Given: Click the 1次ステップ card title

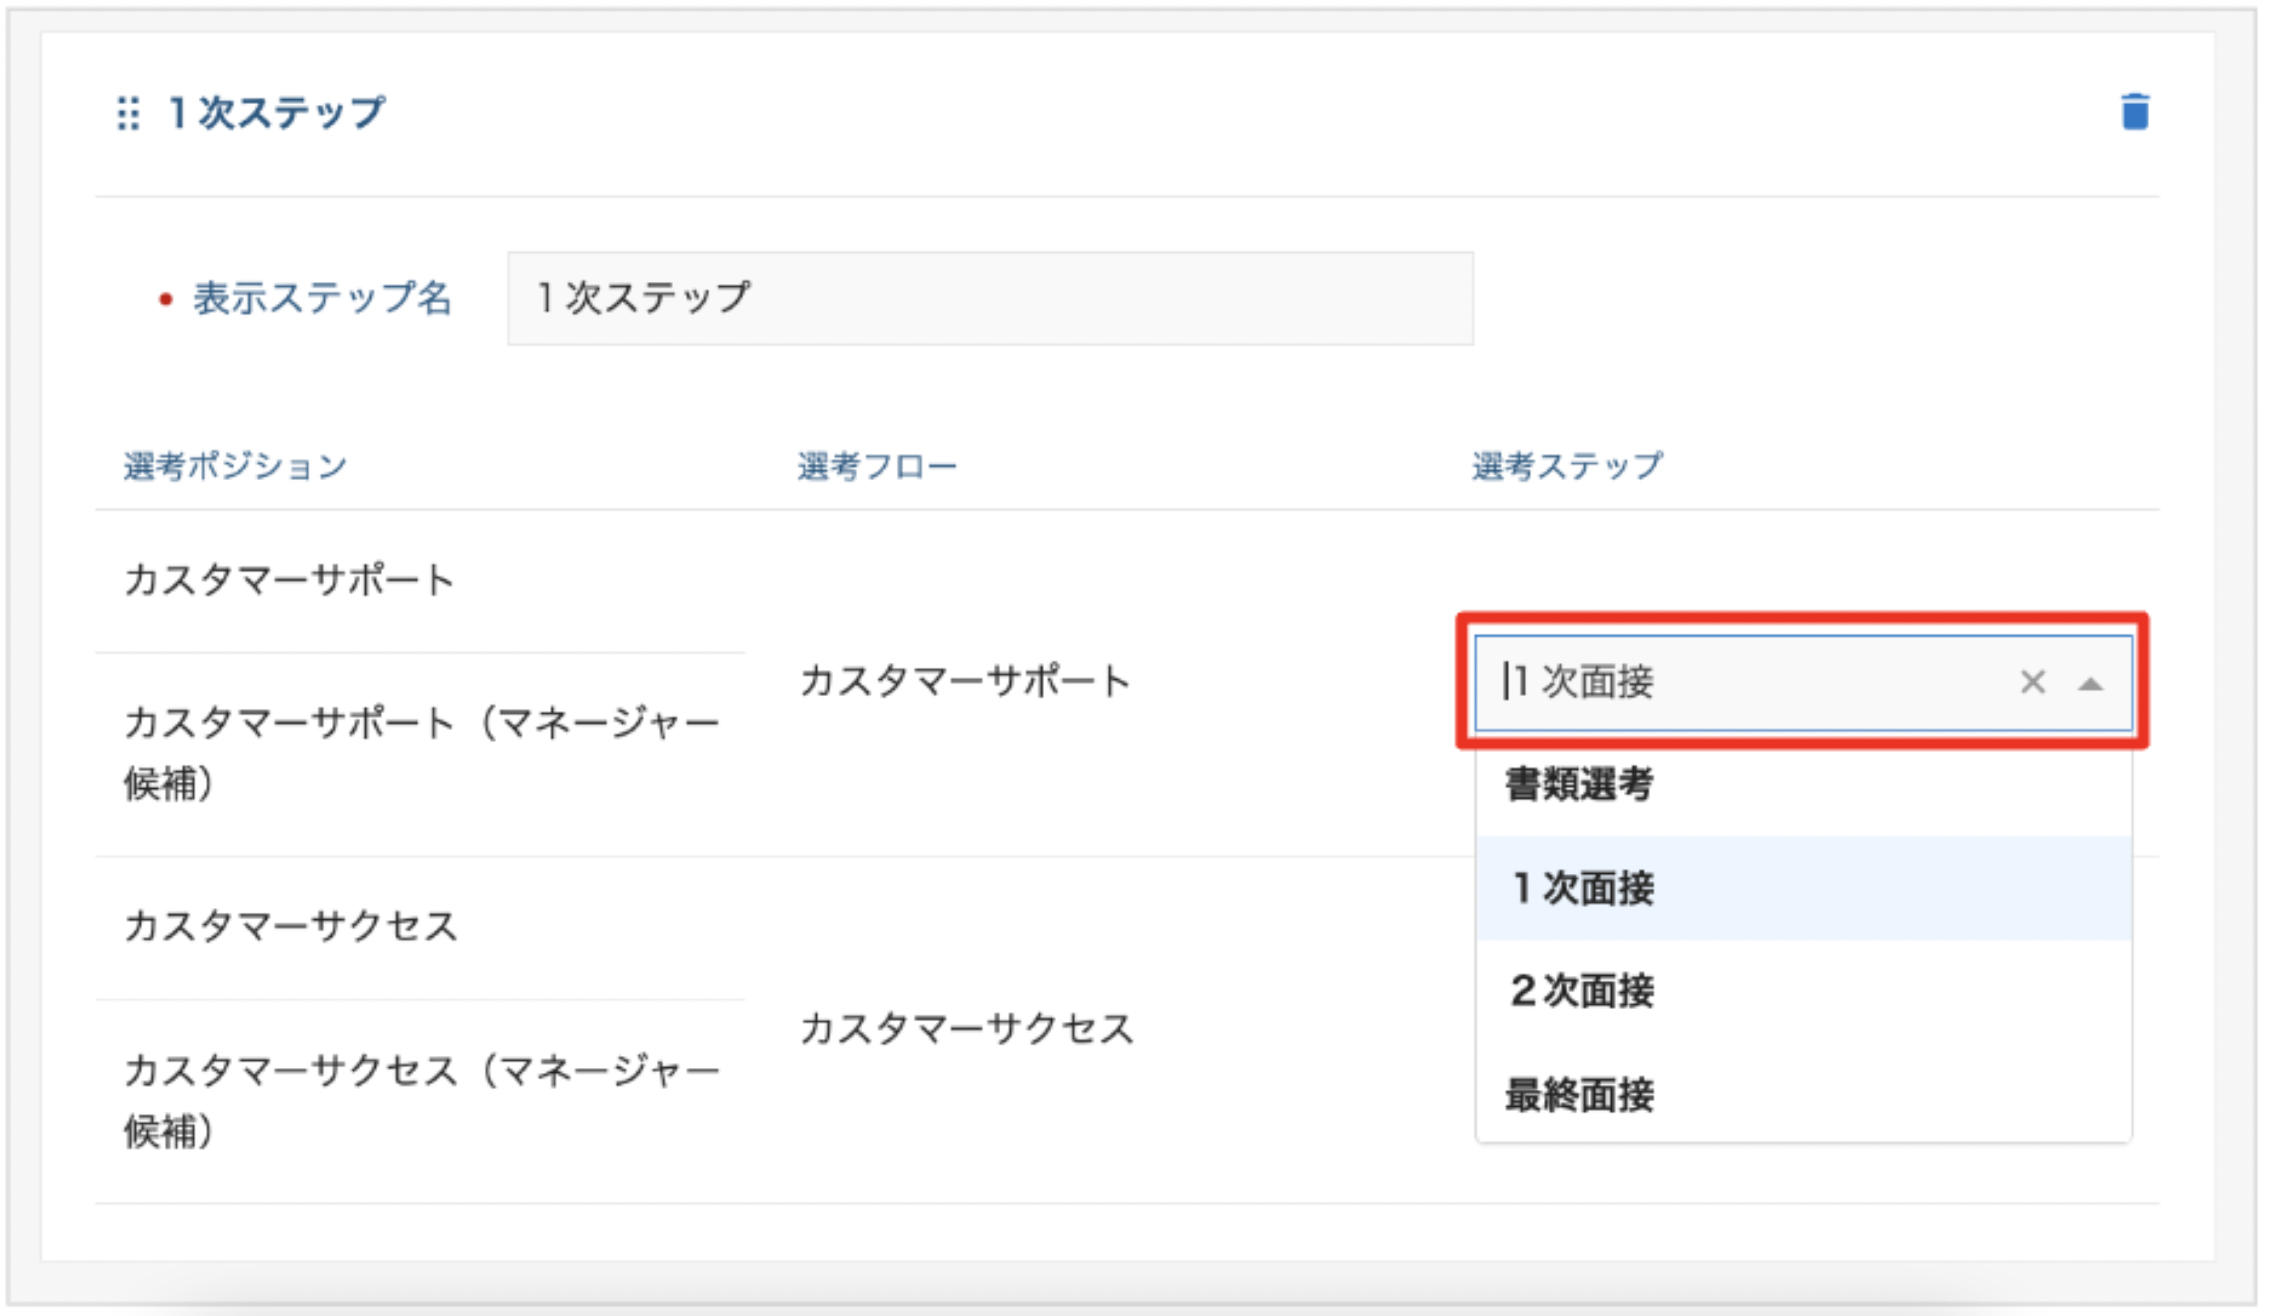Looking at the screenshot, I should tap(276, 113).
